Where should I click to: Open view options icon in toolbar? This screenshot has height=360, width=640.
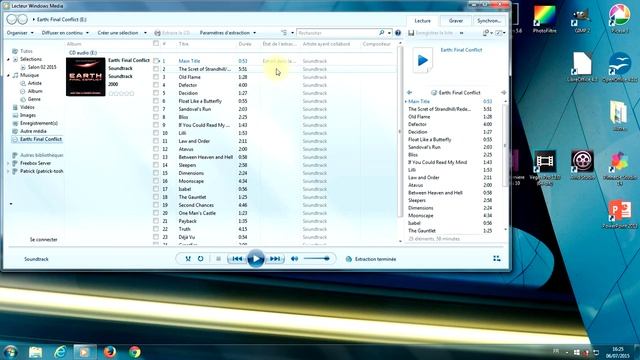coord(284,33)
